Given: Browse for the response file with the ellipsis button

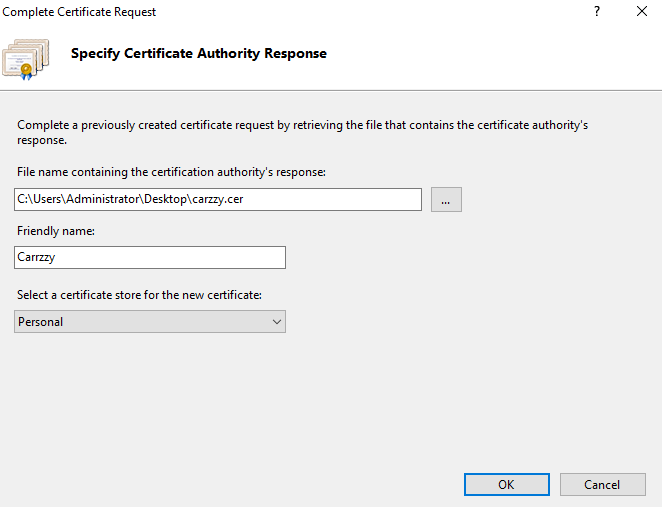Looking at the screenshot, I should coord(446,200).
